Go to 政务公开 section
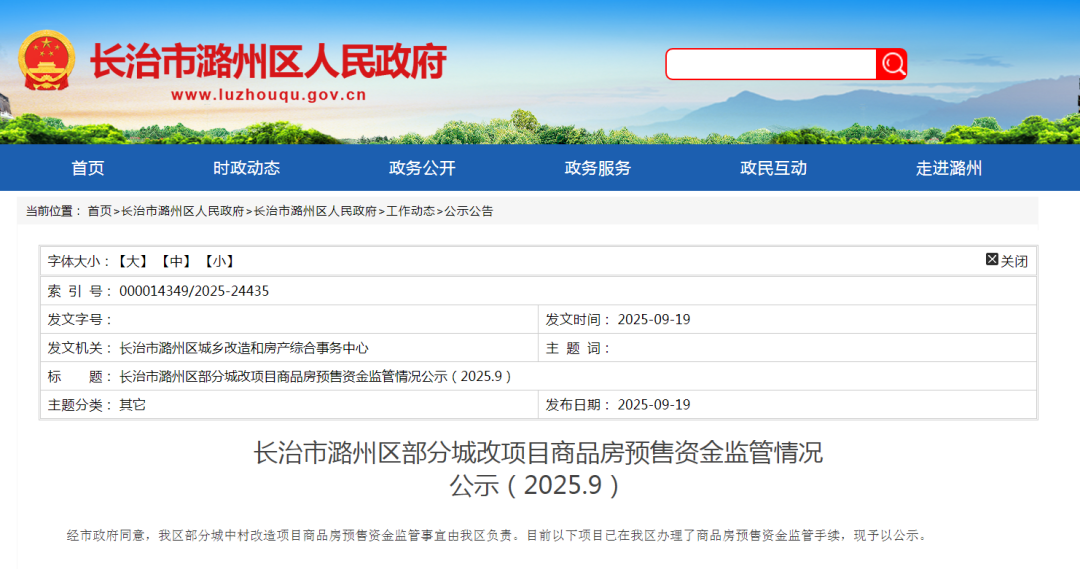Viewport: 1080px width, 569px height. 422,168
